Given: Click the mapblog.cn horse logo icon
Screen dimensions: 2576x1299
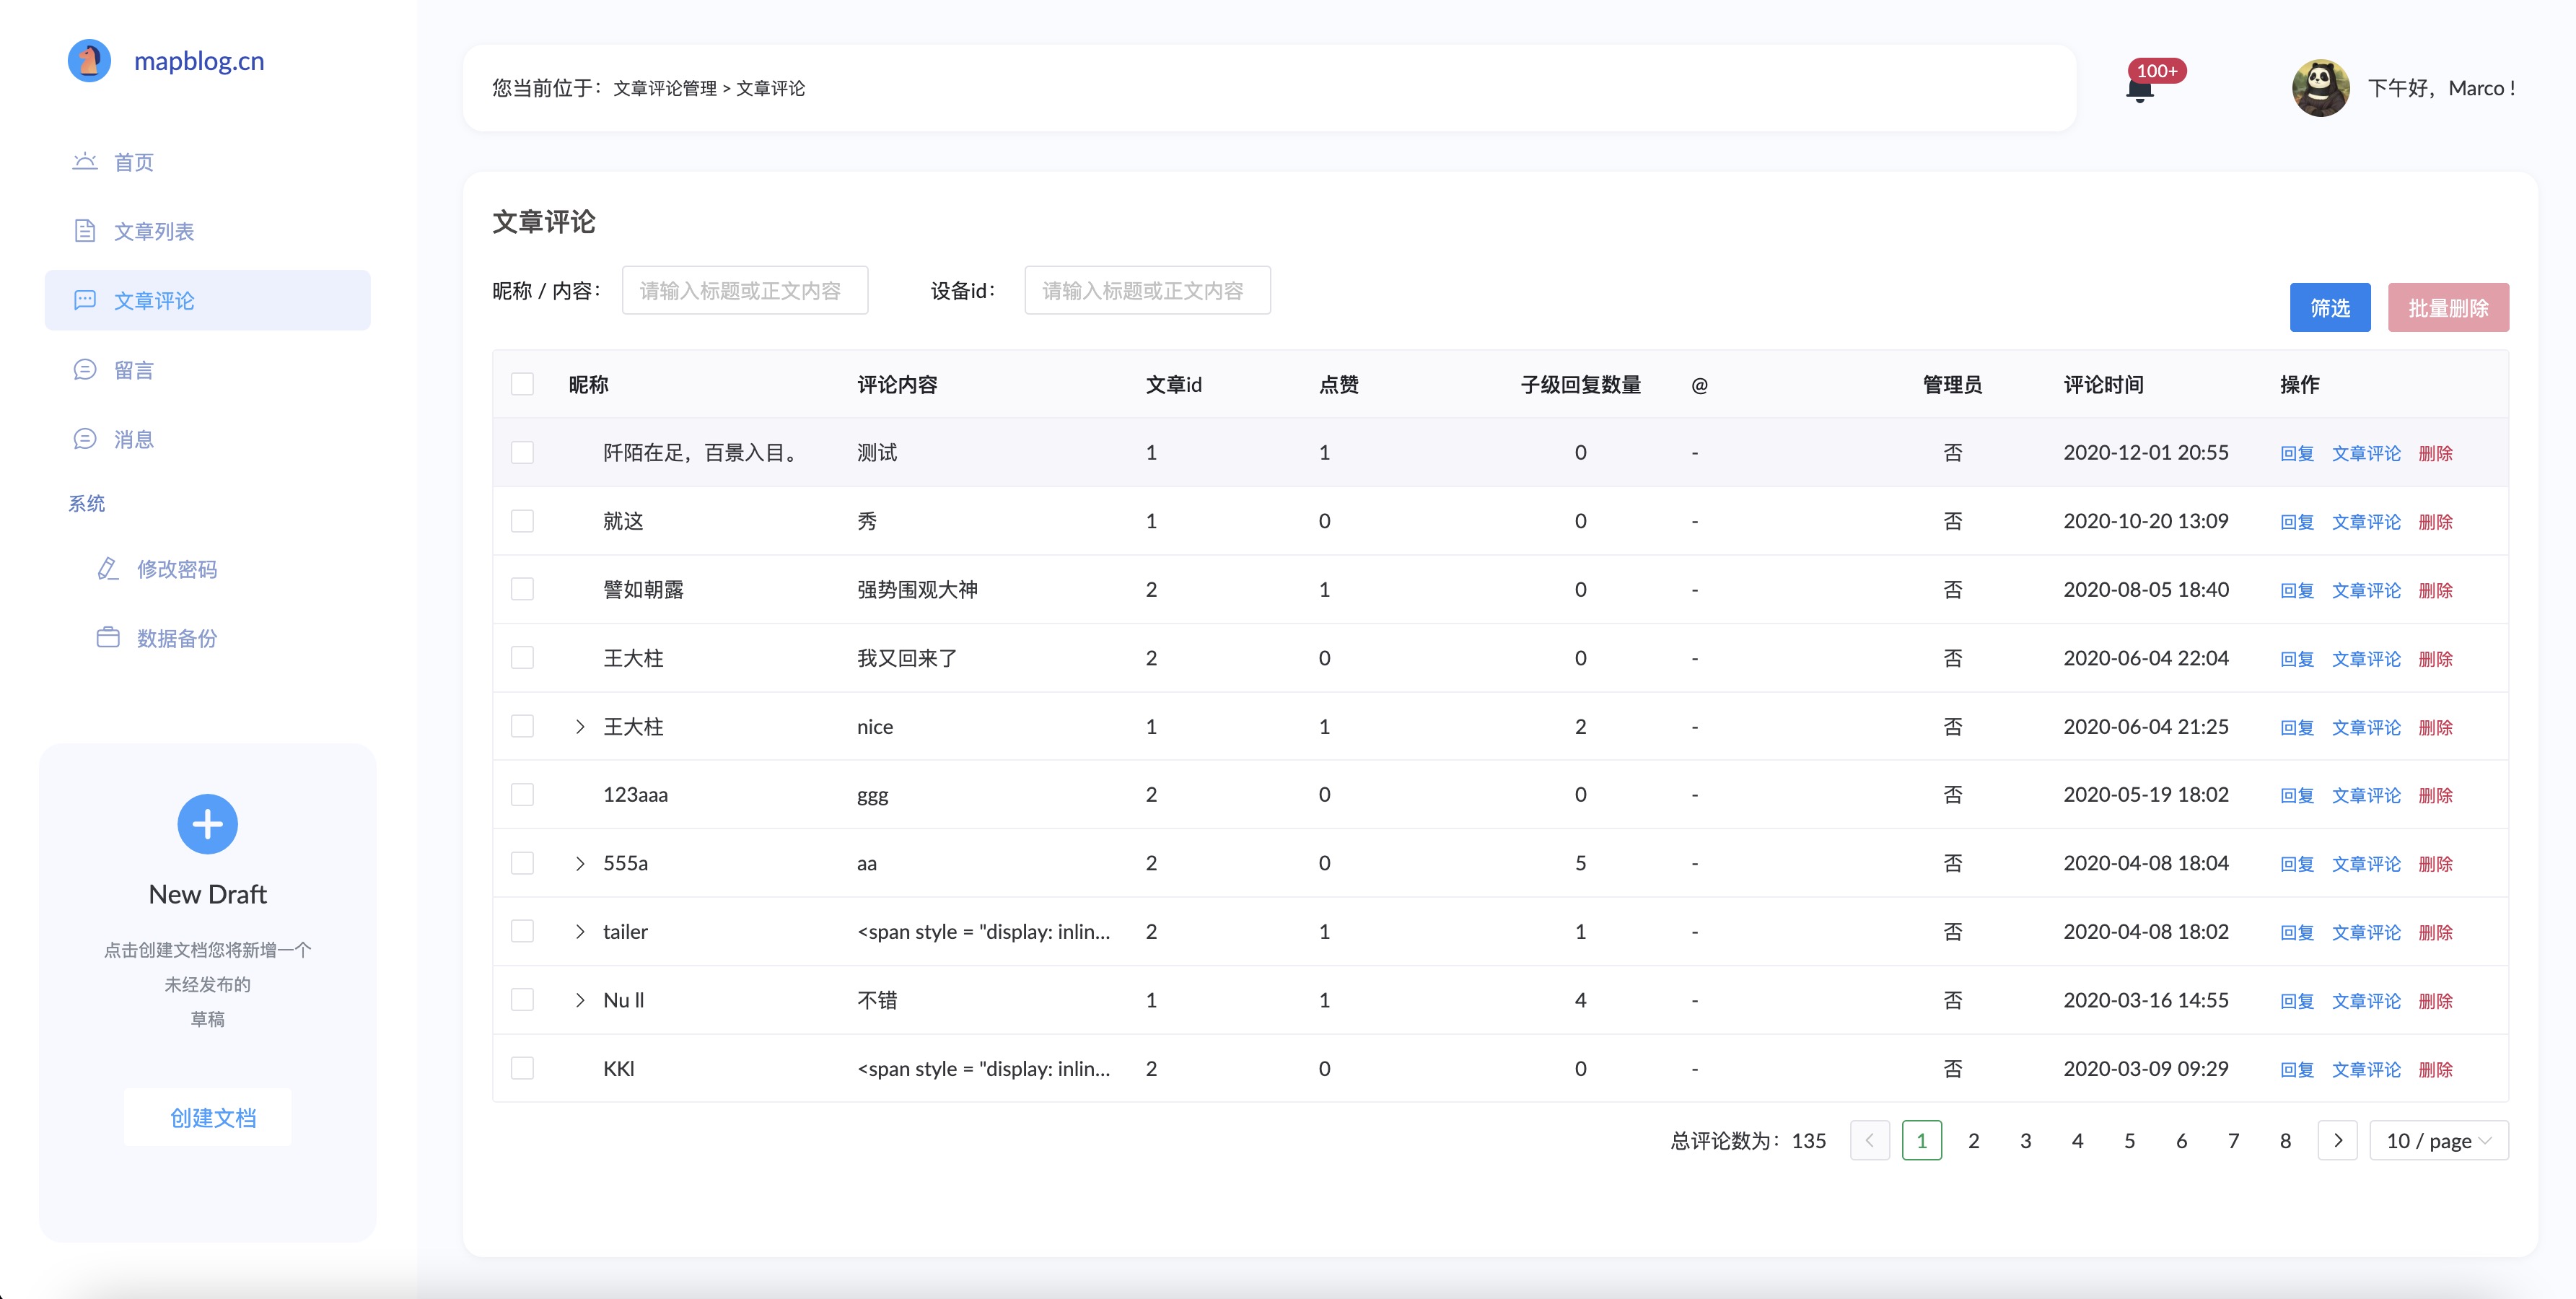Looking at the screenshot, I should [89, 61].
